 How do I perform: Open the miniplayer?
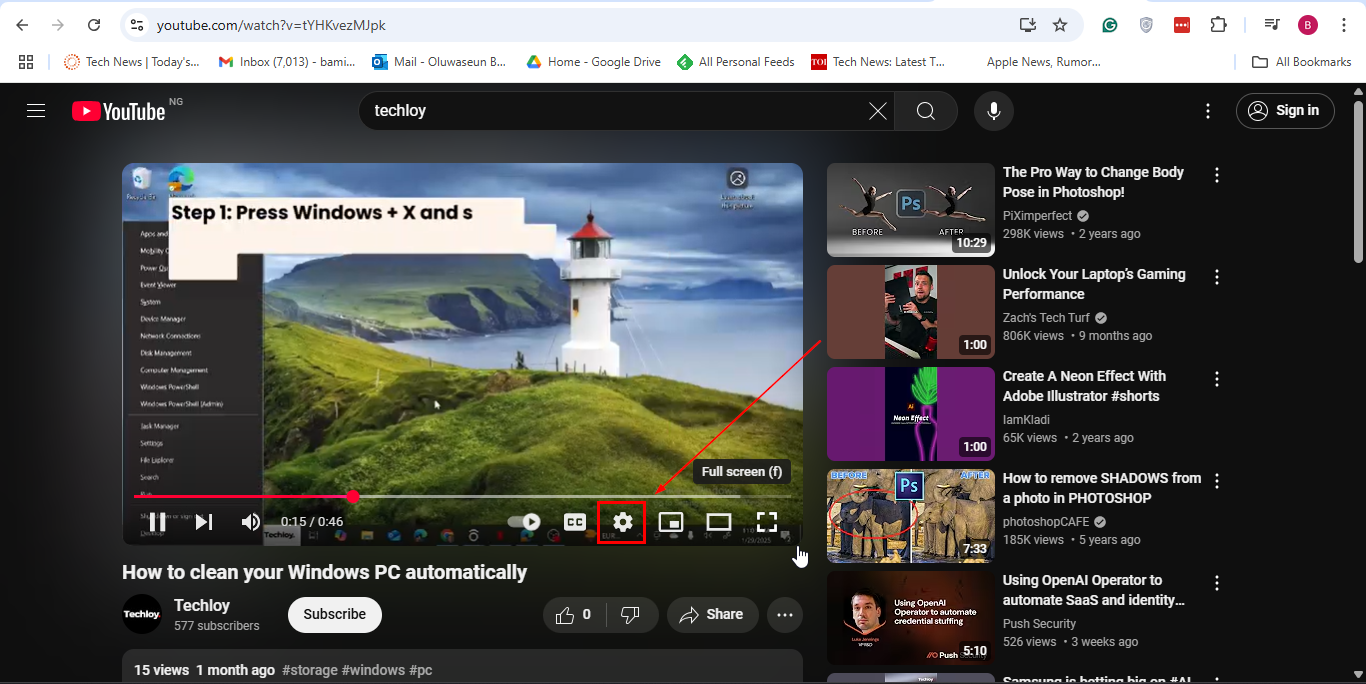[671, 522]
